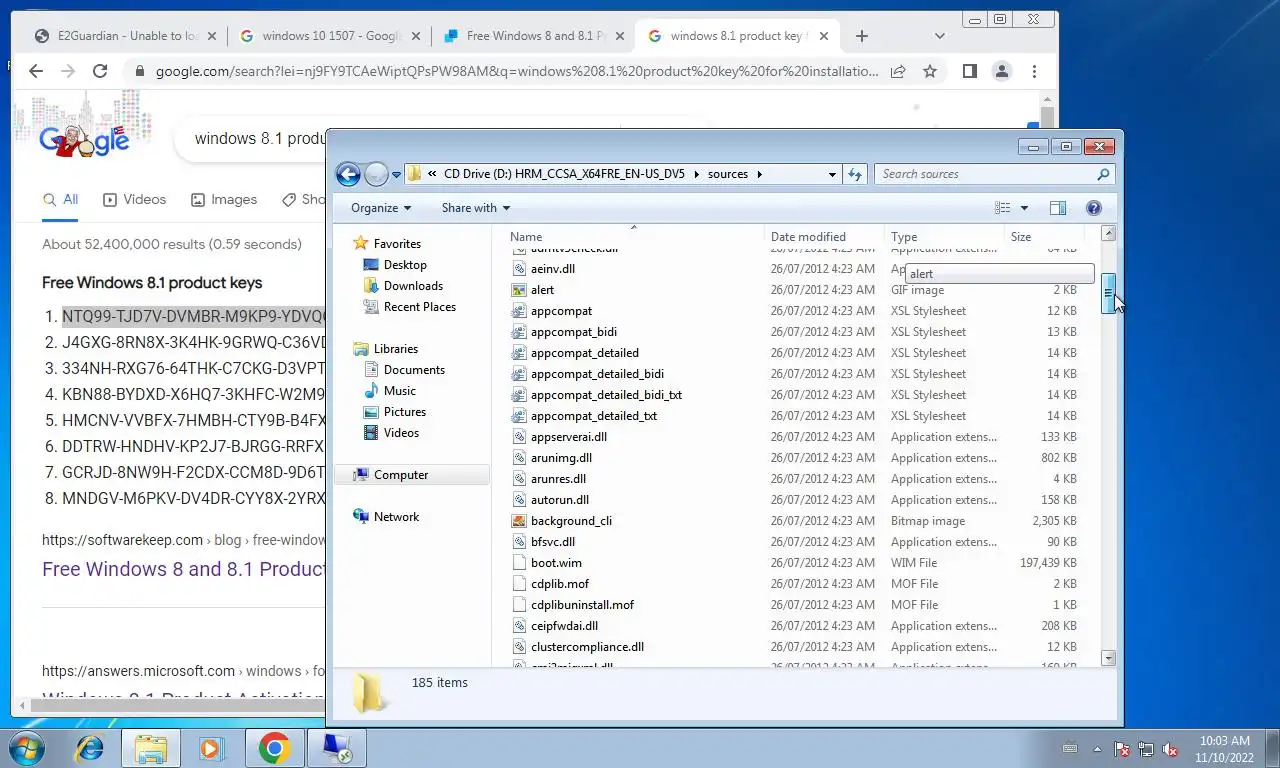The width and height of the screenshot is (1280, 768).
Task: Open Chrome three-dot menu
Action: click(1034, 71)
